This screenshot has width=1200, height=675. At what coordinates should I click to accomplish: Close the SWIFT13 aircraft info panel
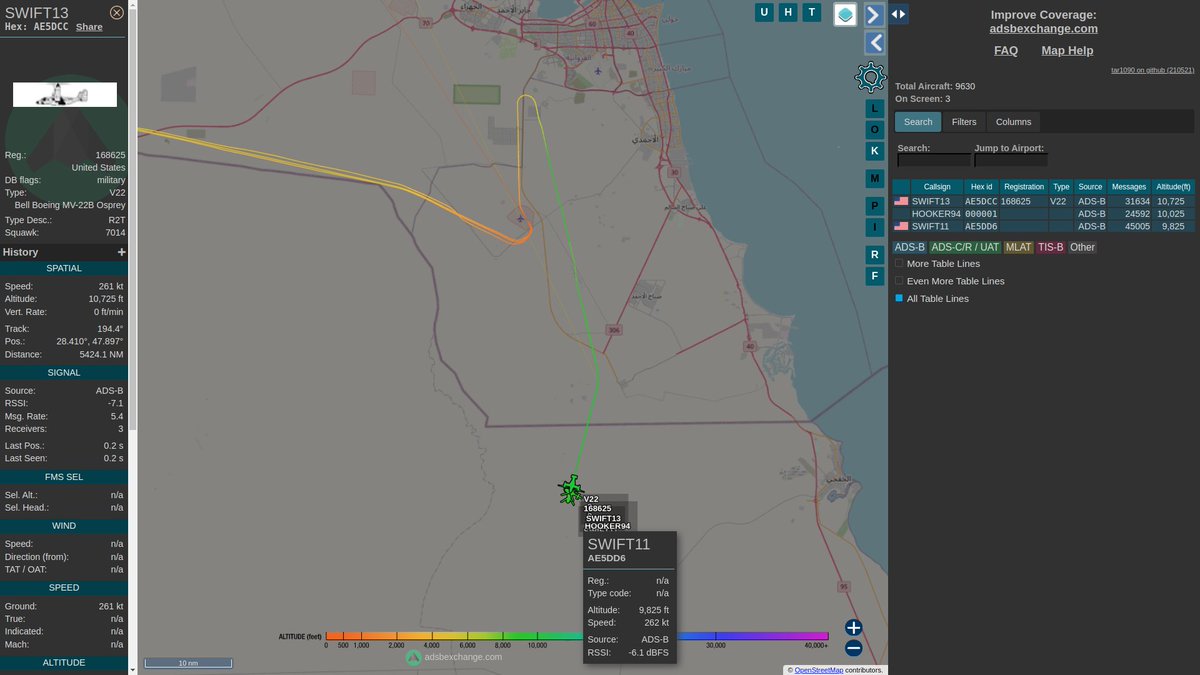[117, 12]
